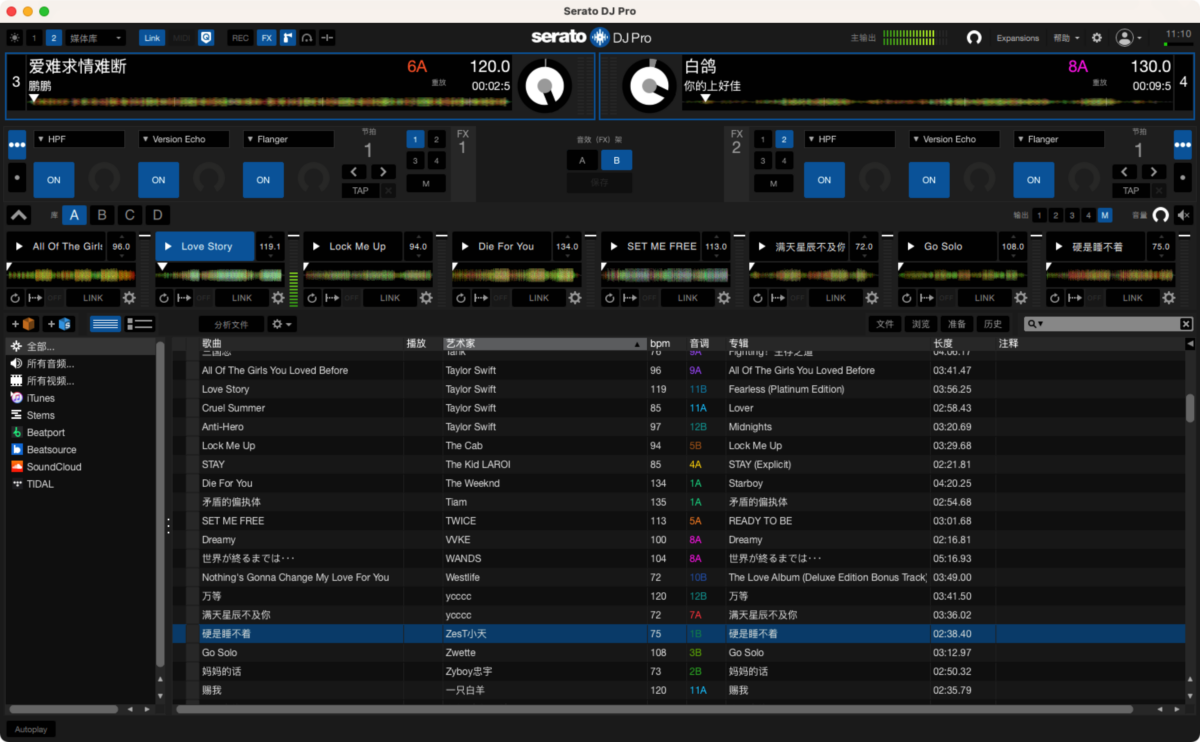
Task: Turn off Flanger on FX unit 1
Action: coord(263,180)
